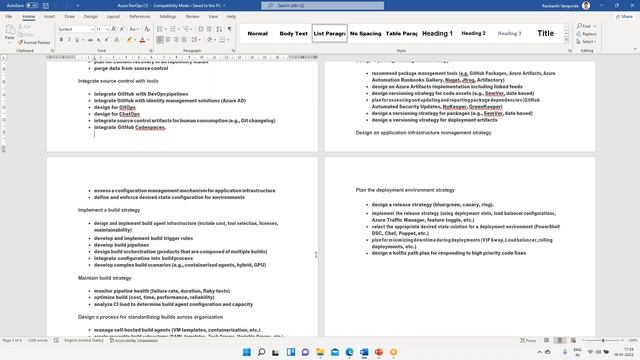Adjust the zoom slider in status bar

tap(603, 340)
